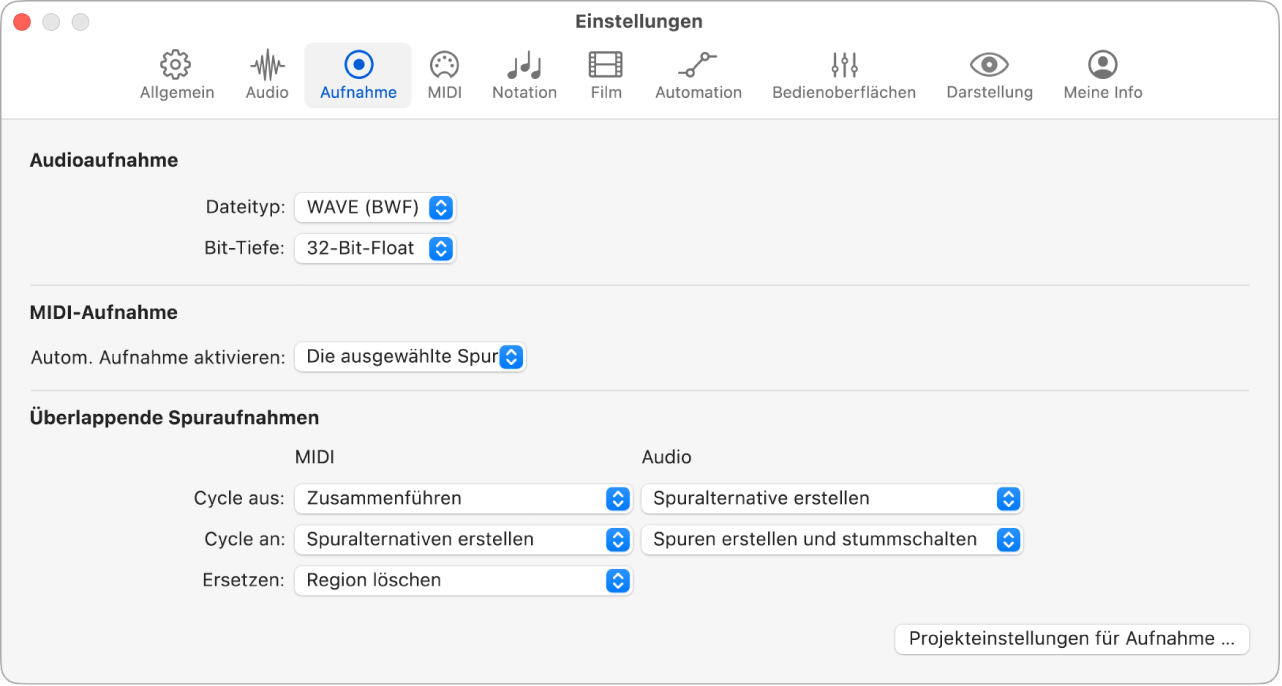Change the Bit-Tiefe 32-Bit-Float dropdown
Viewport: 1282px width, 686px height.
pos(375,248)
